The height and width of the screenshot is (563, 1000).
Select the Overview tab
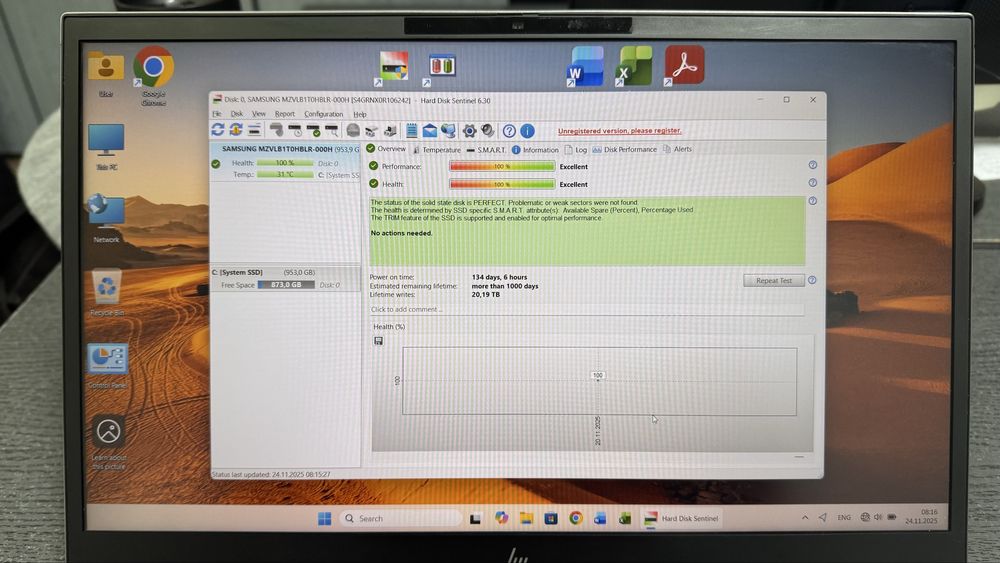(386, 149)
